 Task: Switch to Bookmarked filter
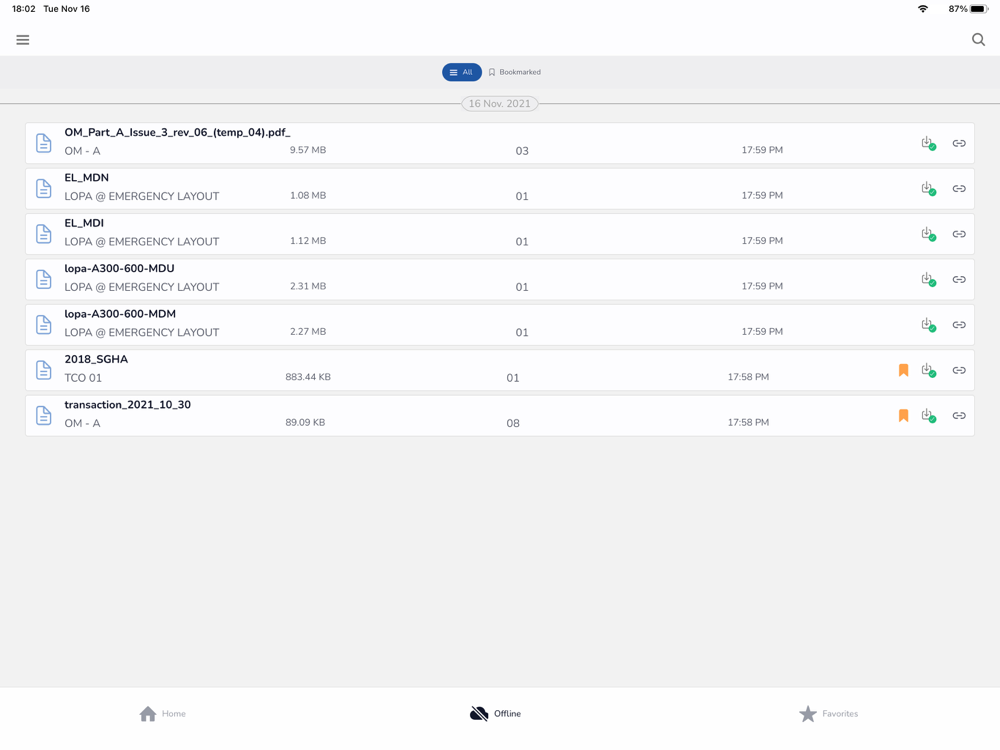(515, 72)
